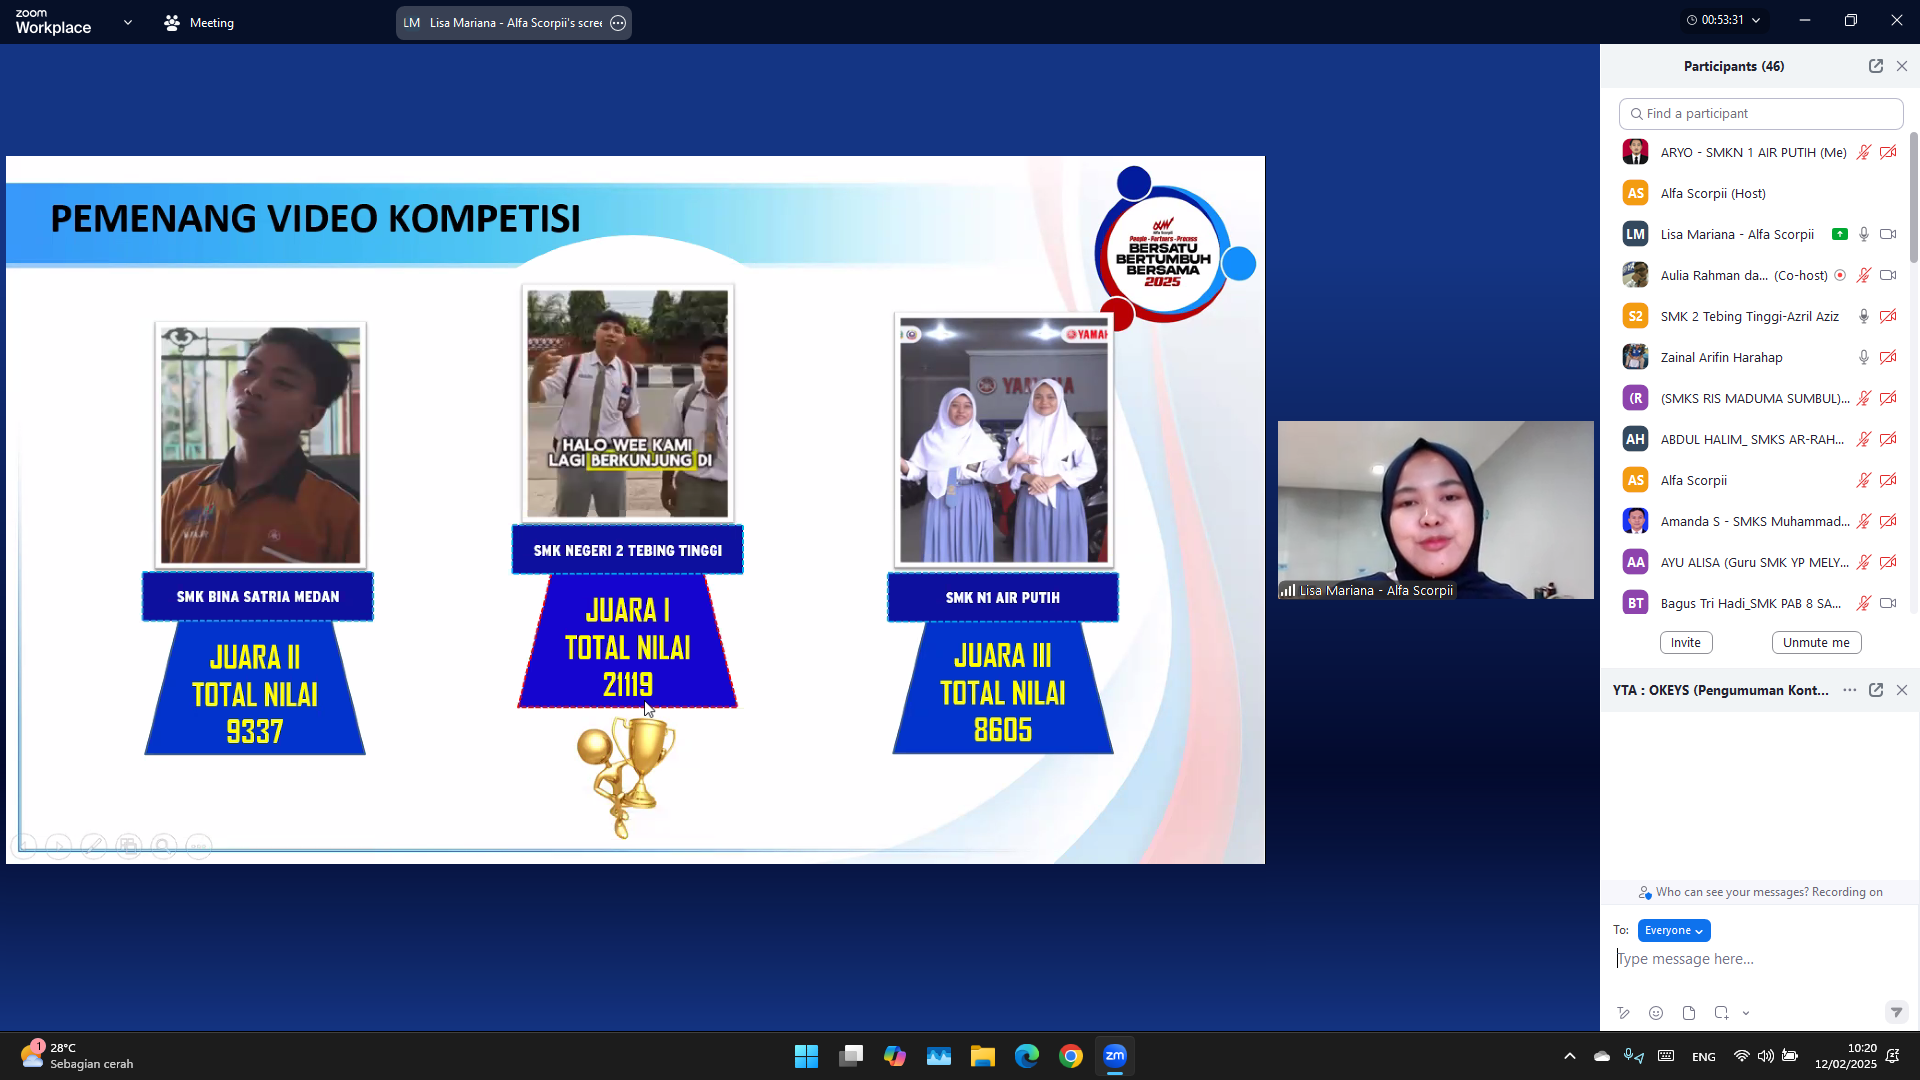The image size is (1920, 1080).
Task: Open the Everyone recipient dropdown
Action: point(1673,930)
